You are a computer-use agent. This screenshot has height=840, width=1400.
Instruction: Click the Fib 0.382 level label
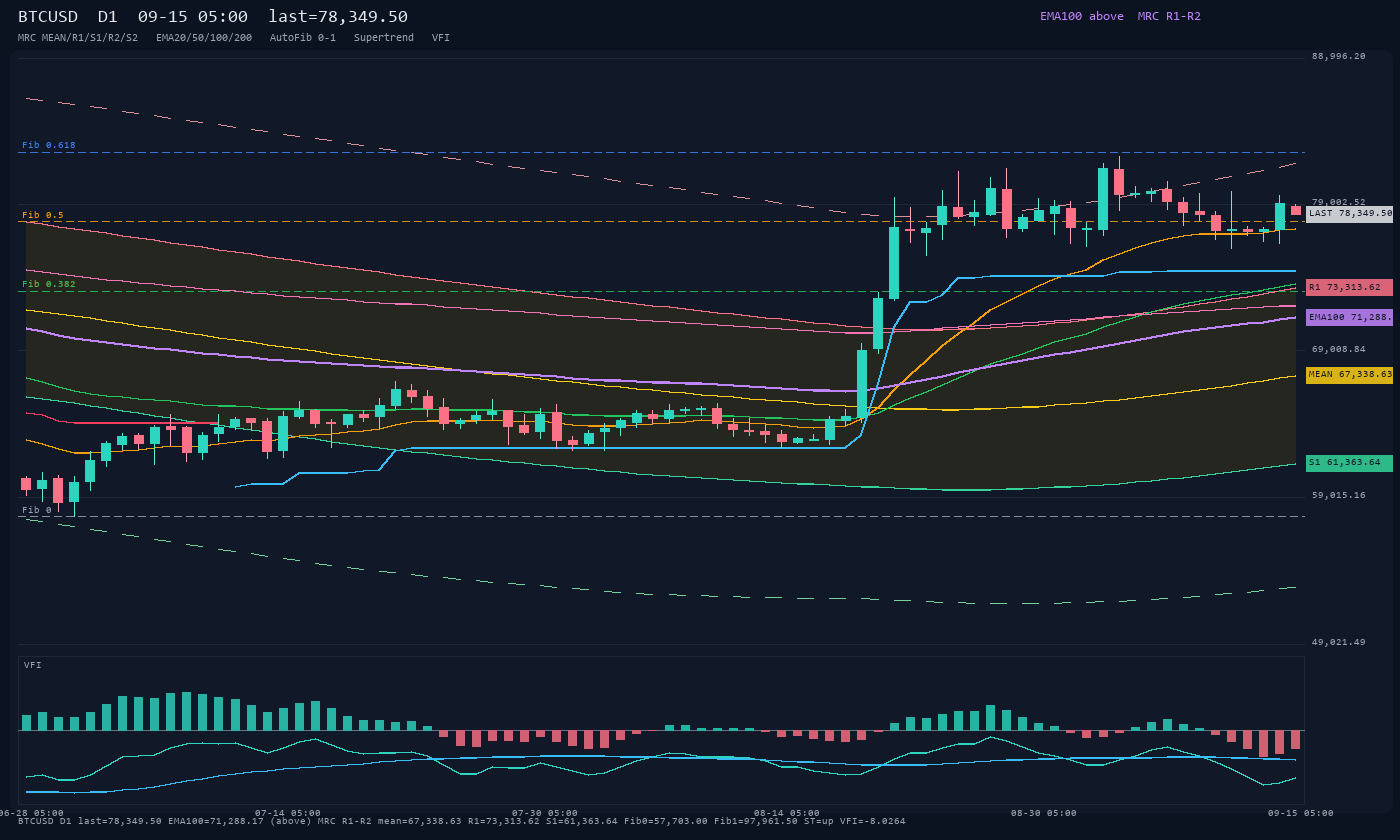pyautogui.click(x=49, y=284)
